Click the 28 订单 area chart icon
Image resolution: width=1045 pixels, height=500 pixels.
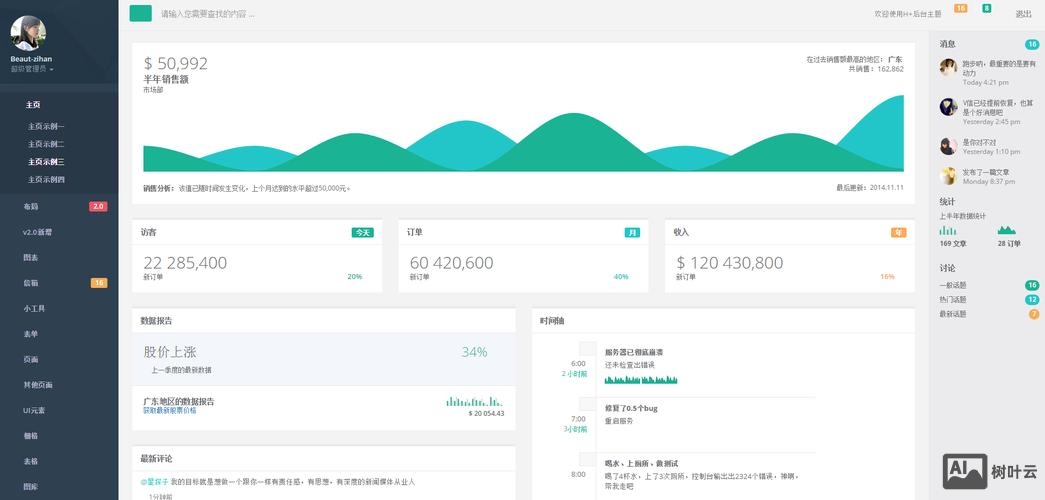tap(1006, 230)
